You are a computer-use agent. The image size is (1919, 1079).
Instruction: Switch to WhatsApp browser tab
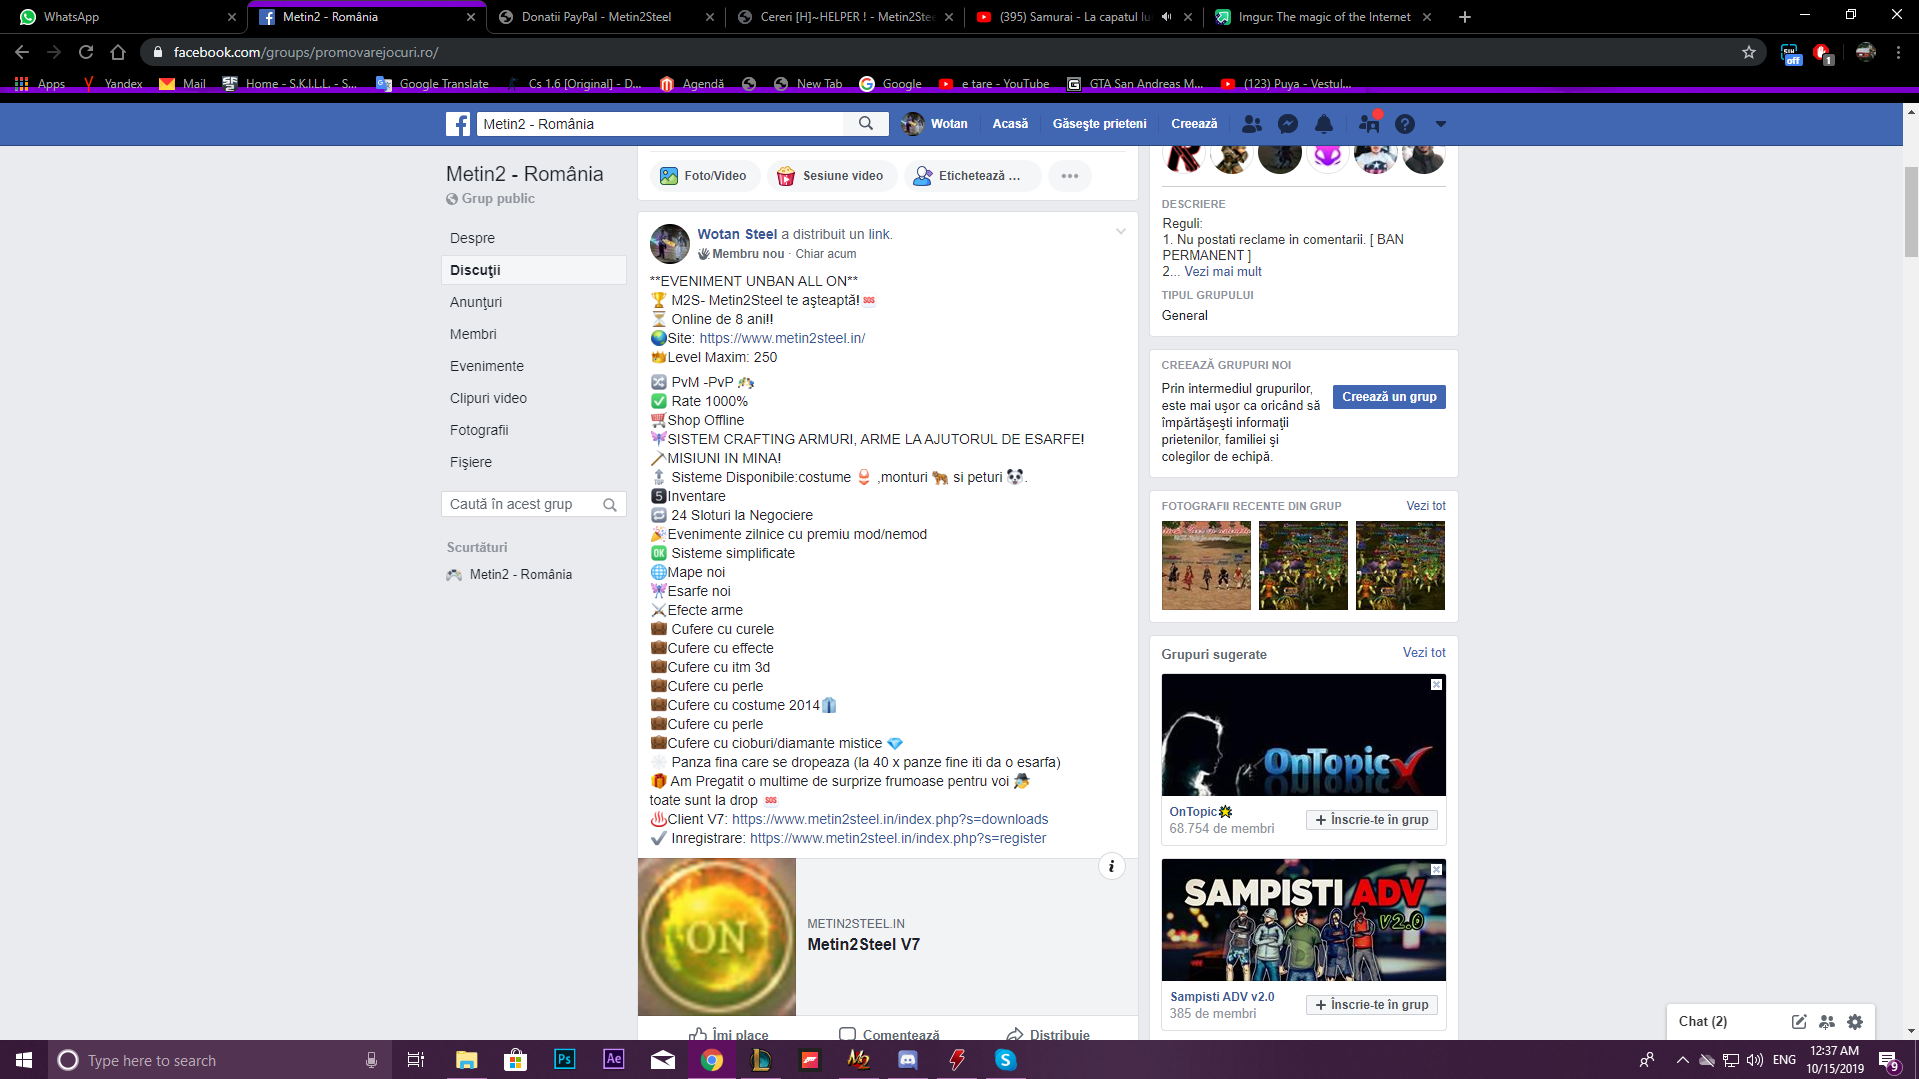[122, 17]
